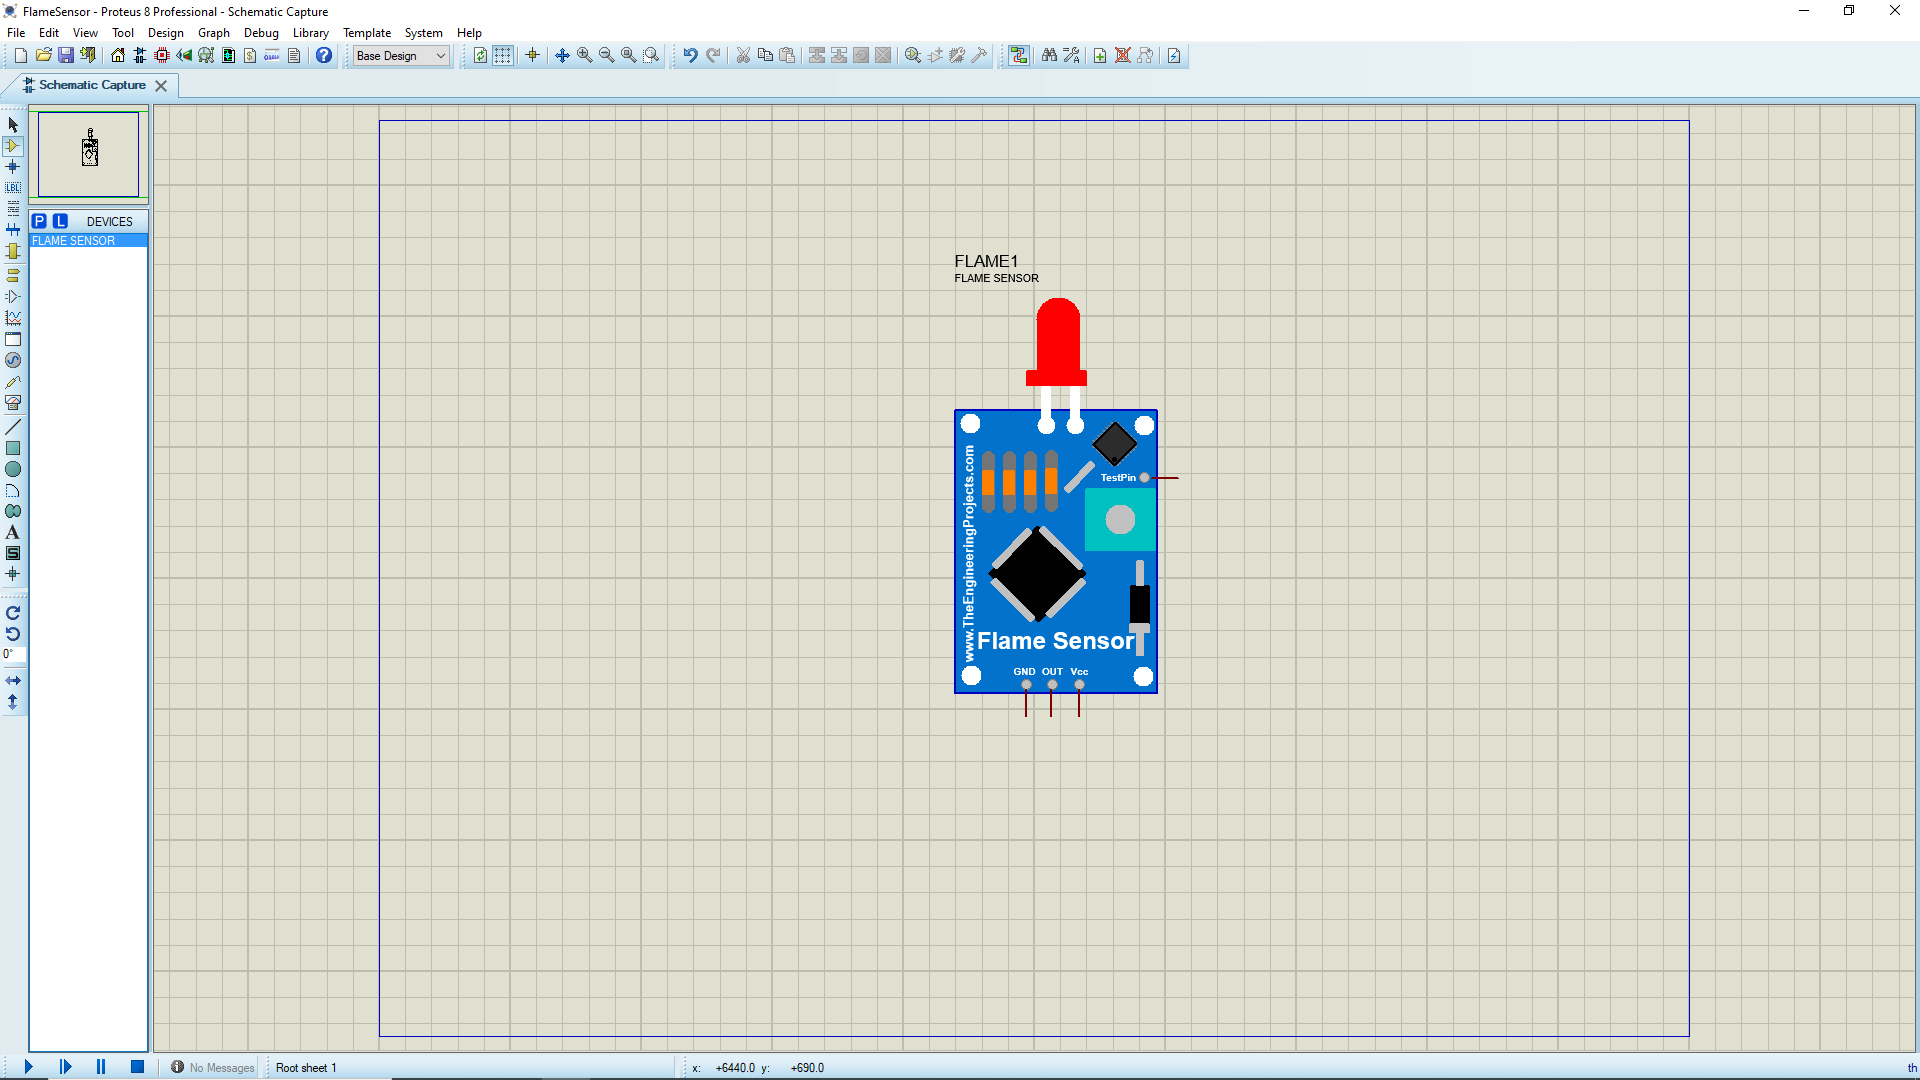Select the 2D Graphics Markers tool

(13, 574)
